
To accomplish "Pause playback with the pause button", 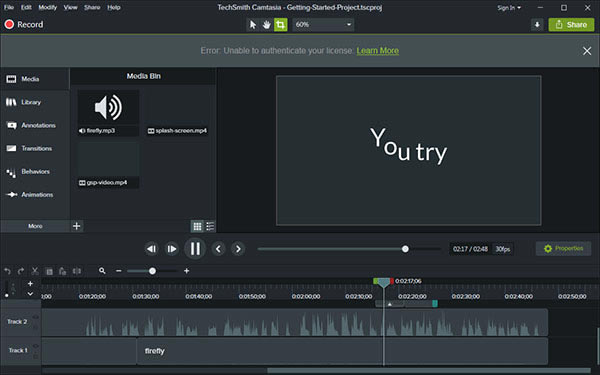I will [x=195, y=249].
